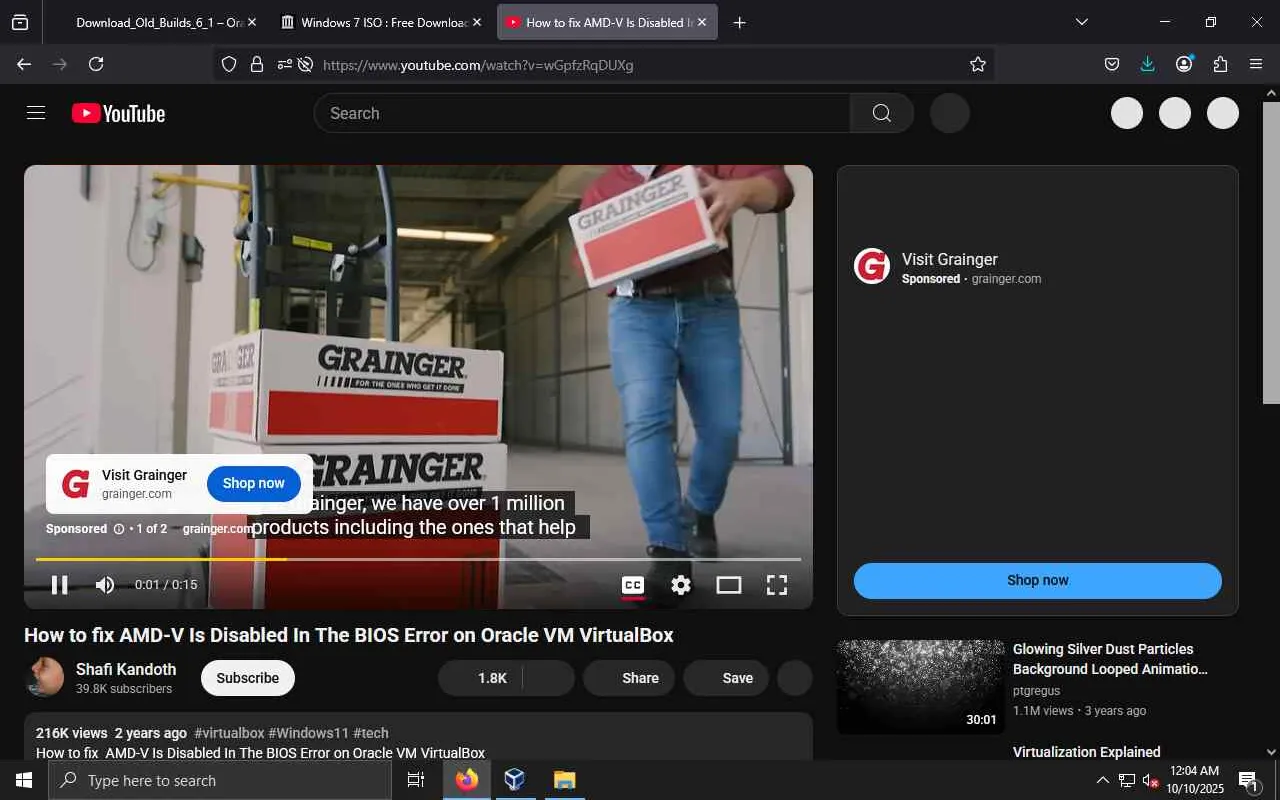Image resolution: width=1280 pixels, height=800 pixels.
Task: Open File Explorer from the taskbar
Action: 564,780
